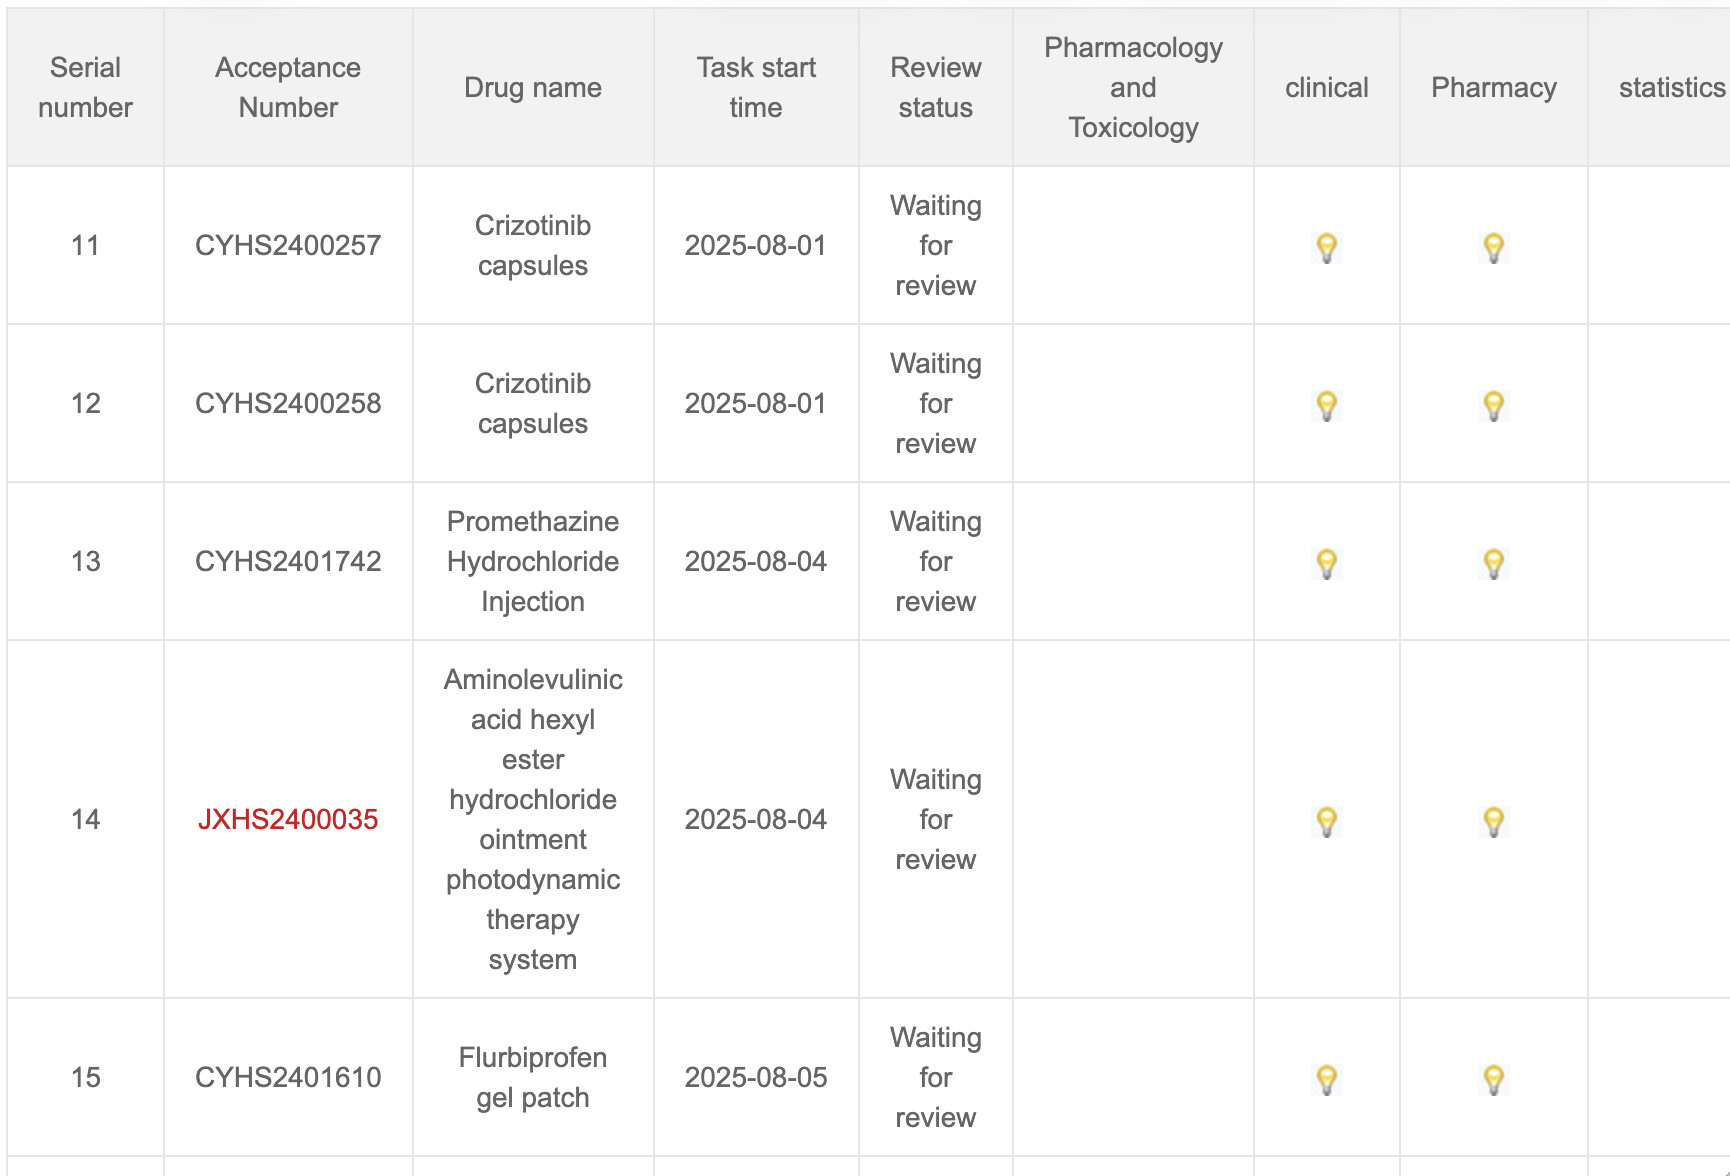Click Pharmacy lightbulb for JXHS2400035 row
Image resolution: width=1730 pixels, height=1176 pixels.
pyautogui.click(x=1493, y=821)
